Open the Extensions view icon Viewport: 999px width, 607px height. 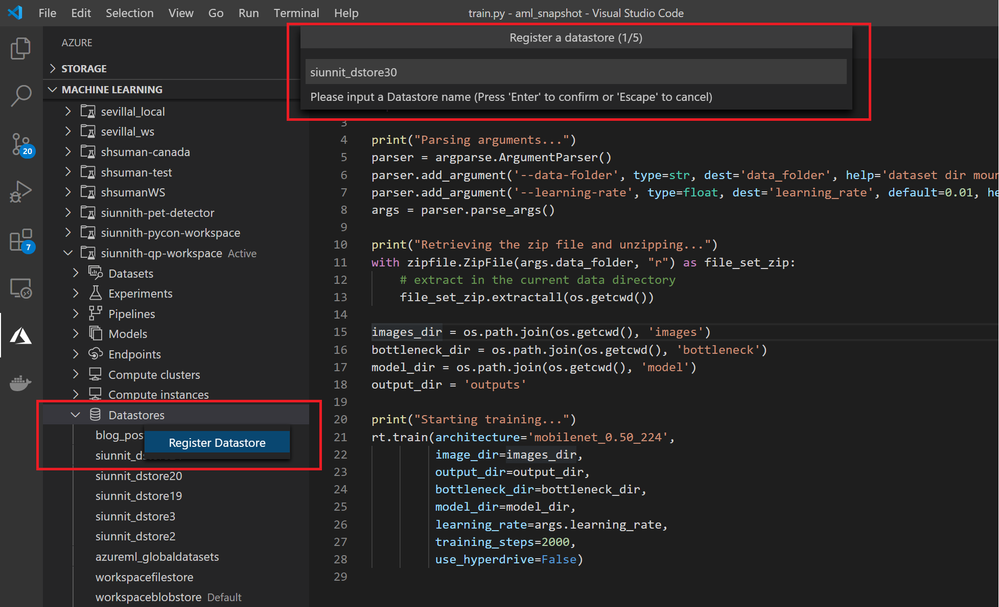(x=20, y=240)
